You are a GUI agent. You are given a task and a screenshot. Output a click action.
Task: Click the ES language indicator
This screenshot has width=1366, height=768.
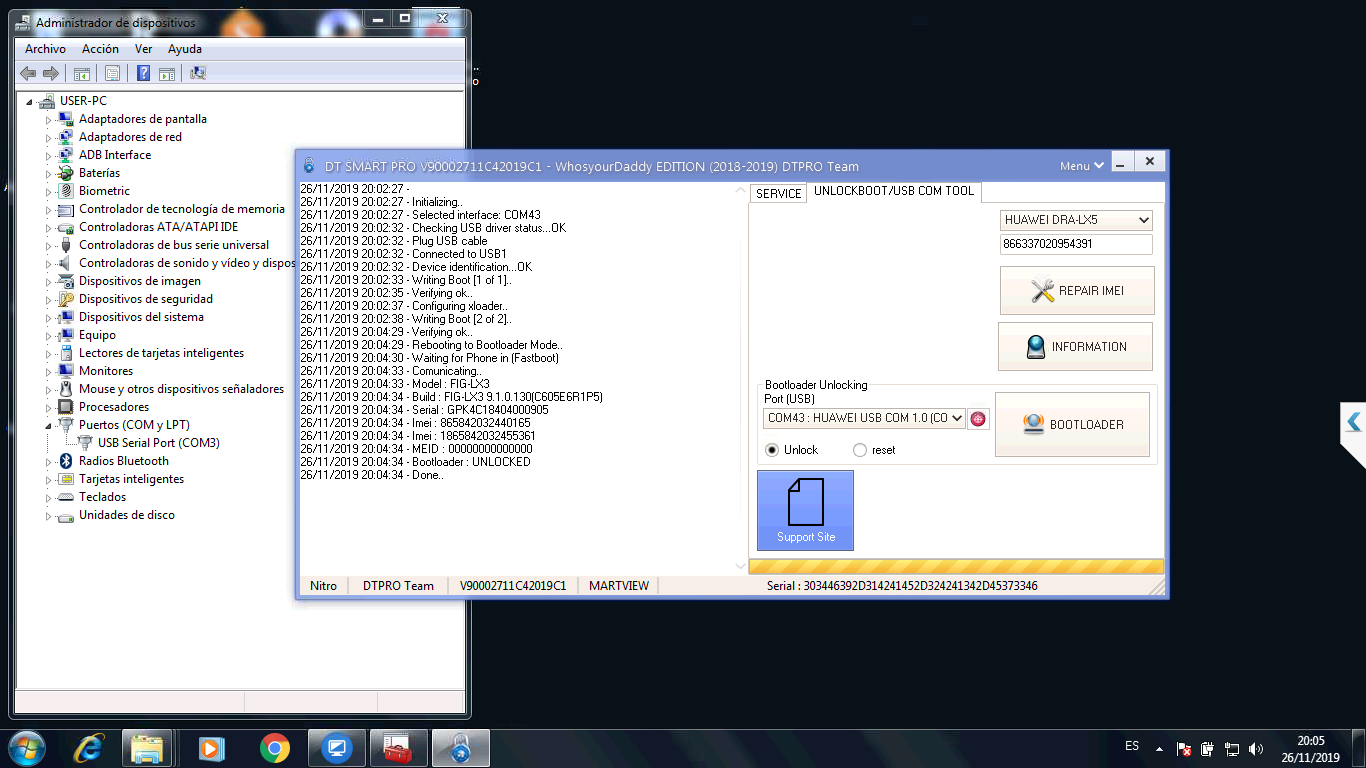(1132, 746)
